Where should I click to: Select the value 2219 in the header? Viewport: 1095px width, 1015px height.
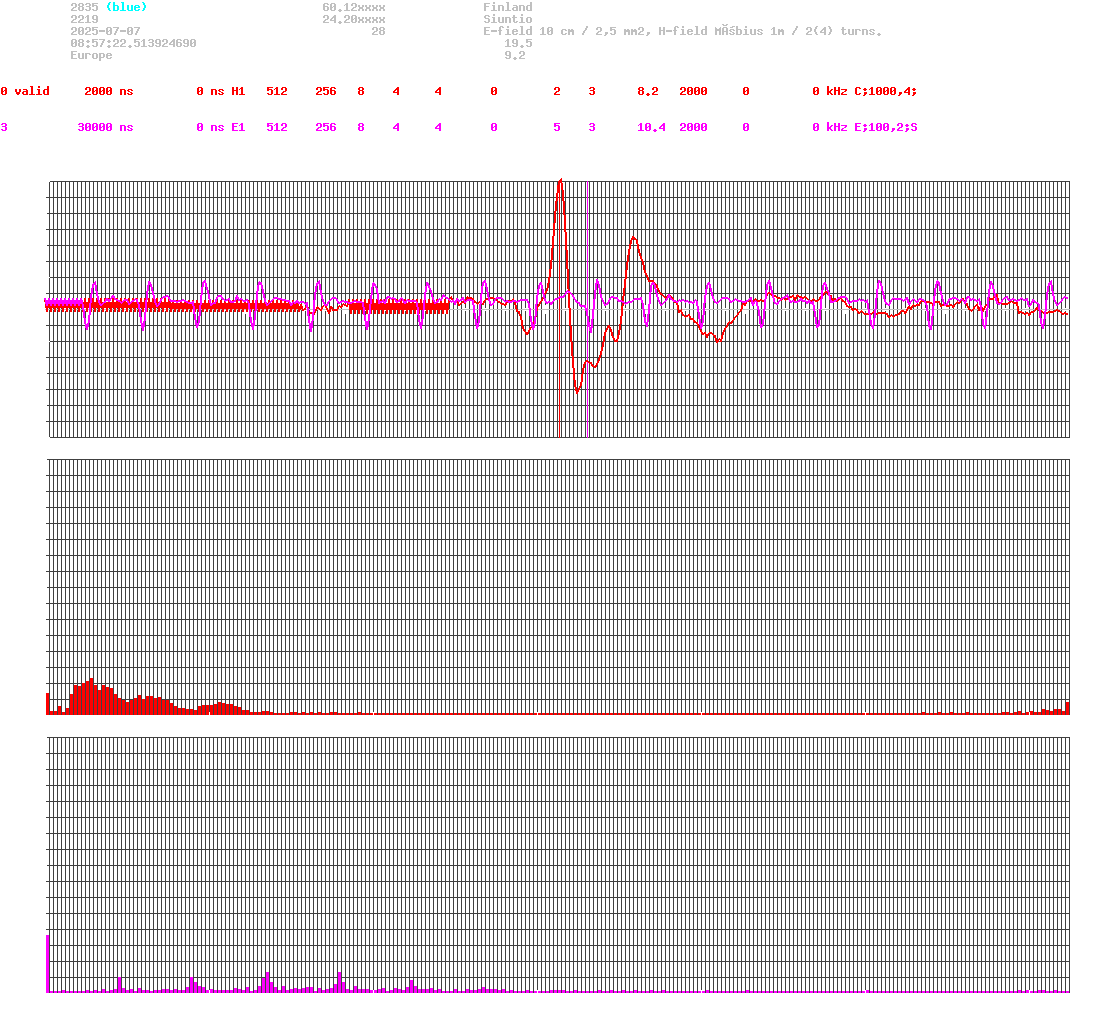pos(84,20)
